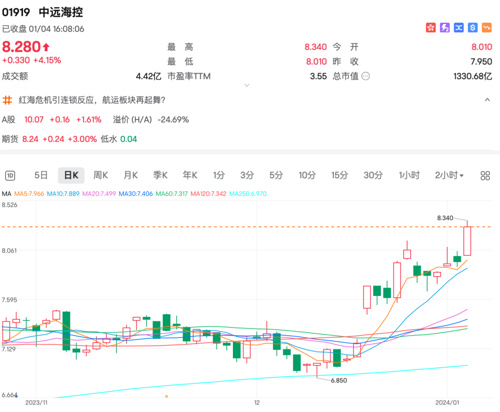This screenshot has width=500, height=412.
Task: Click the 成交额 value 4.42亿
Action: pyautogui.click(x=148, y=76)
